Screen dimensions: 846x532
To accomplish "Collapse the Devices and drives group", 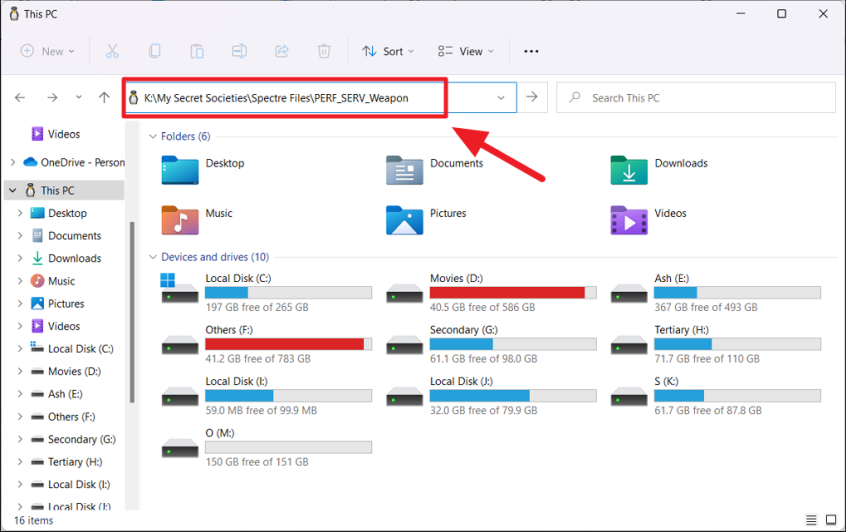I will [153, 257].
